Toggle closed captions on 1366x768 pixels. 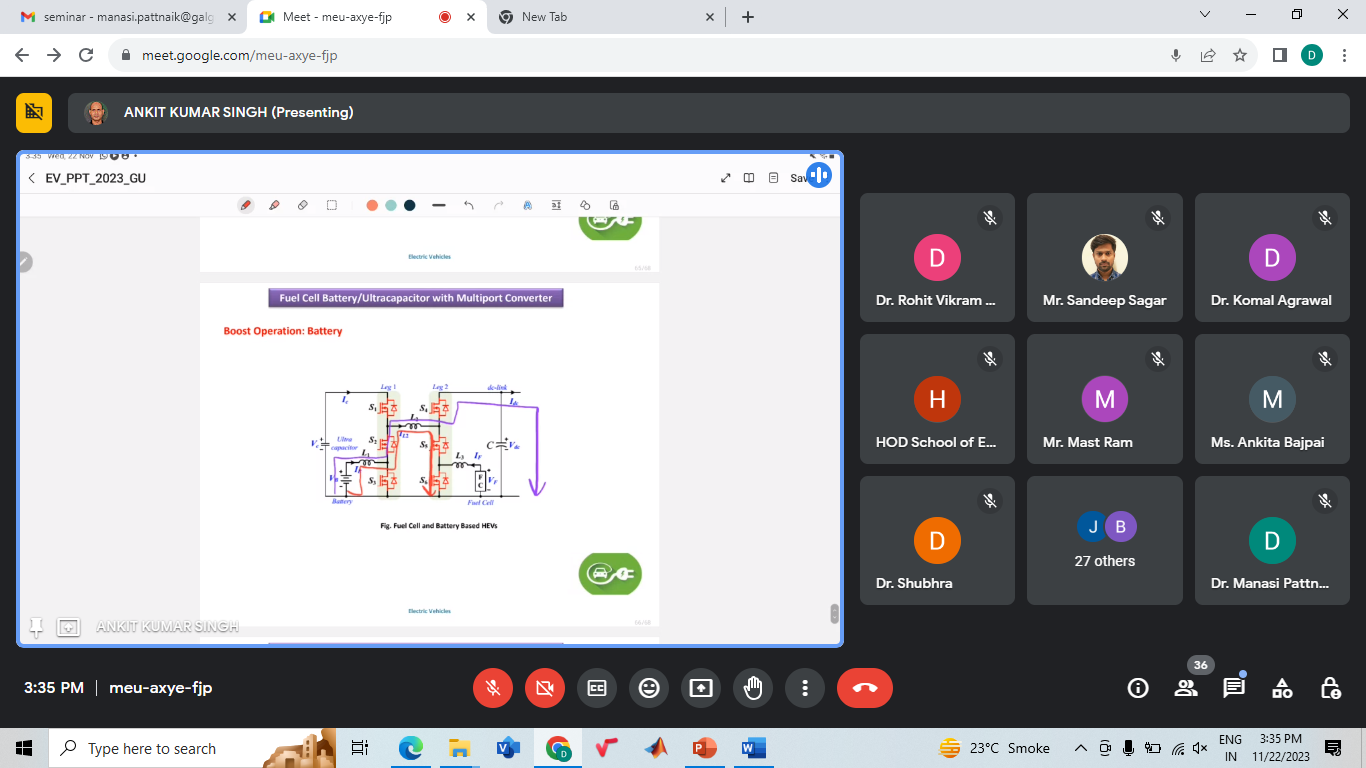[x=597, y=688]
